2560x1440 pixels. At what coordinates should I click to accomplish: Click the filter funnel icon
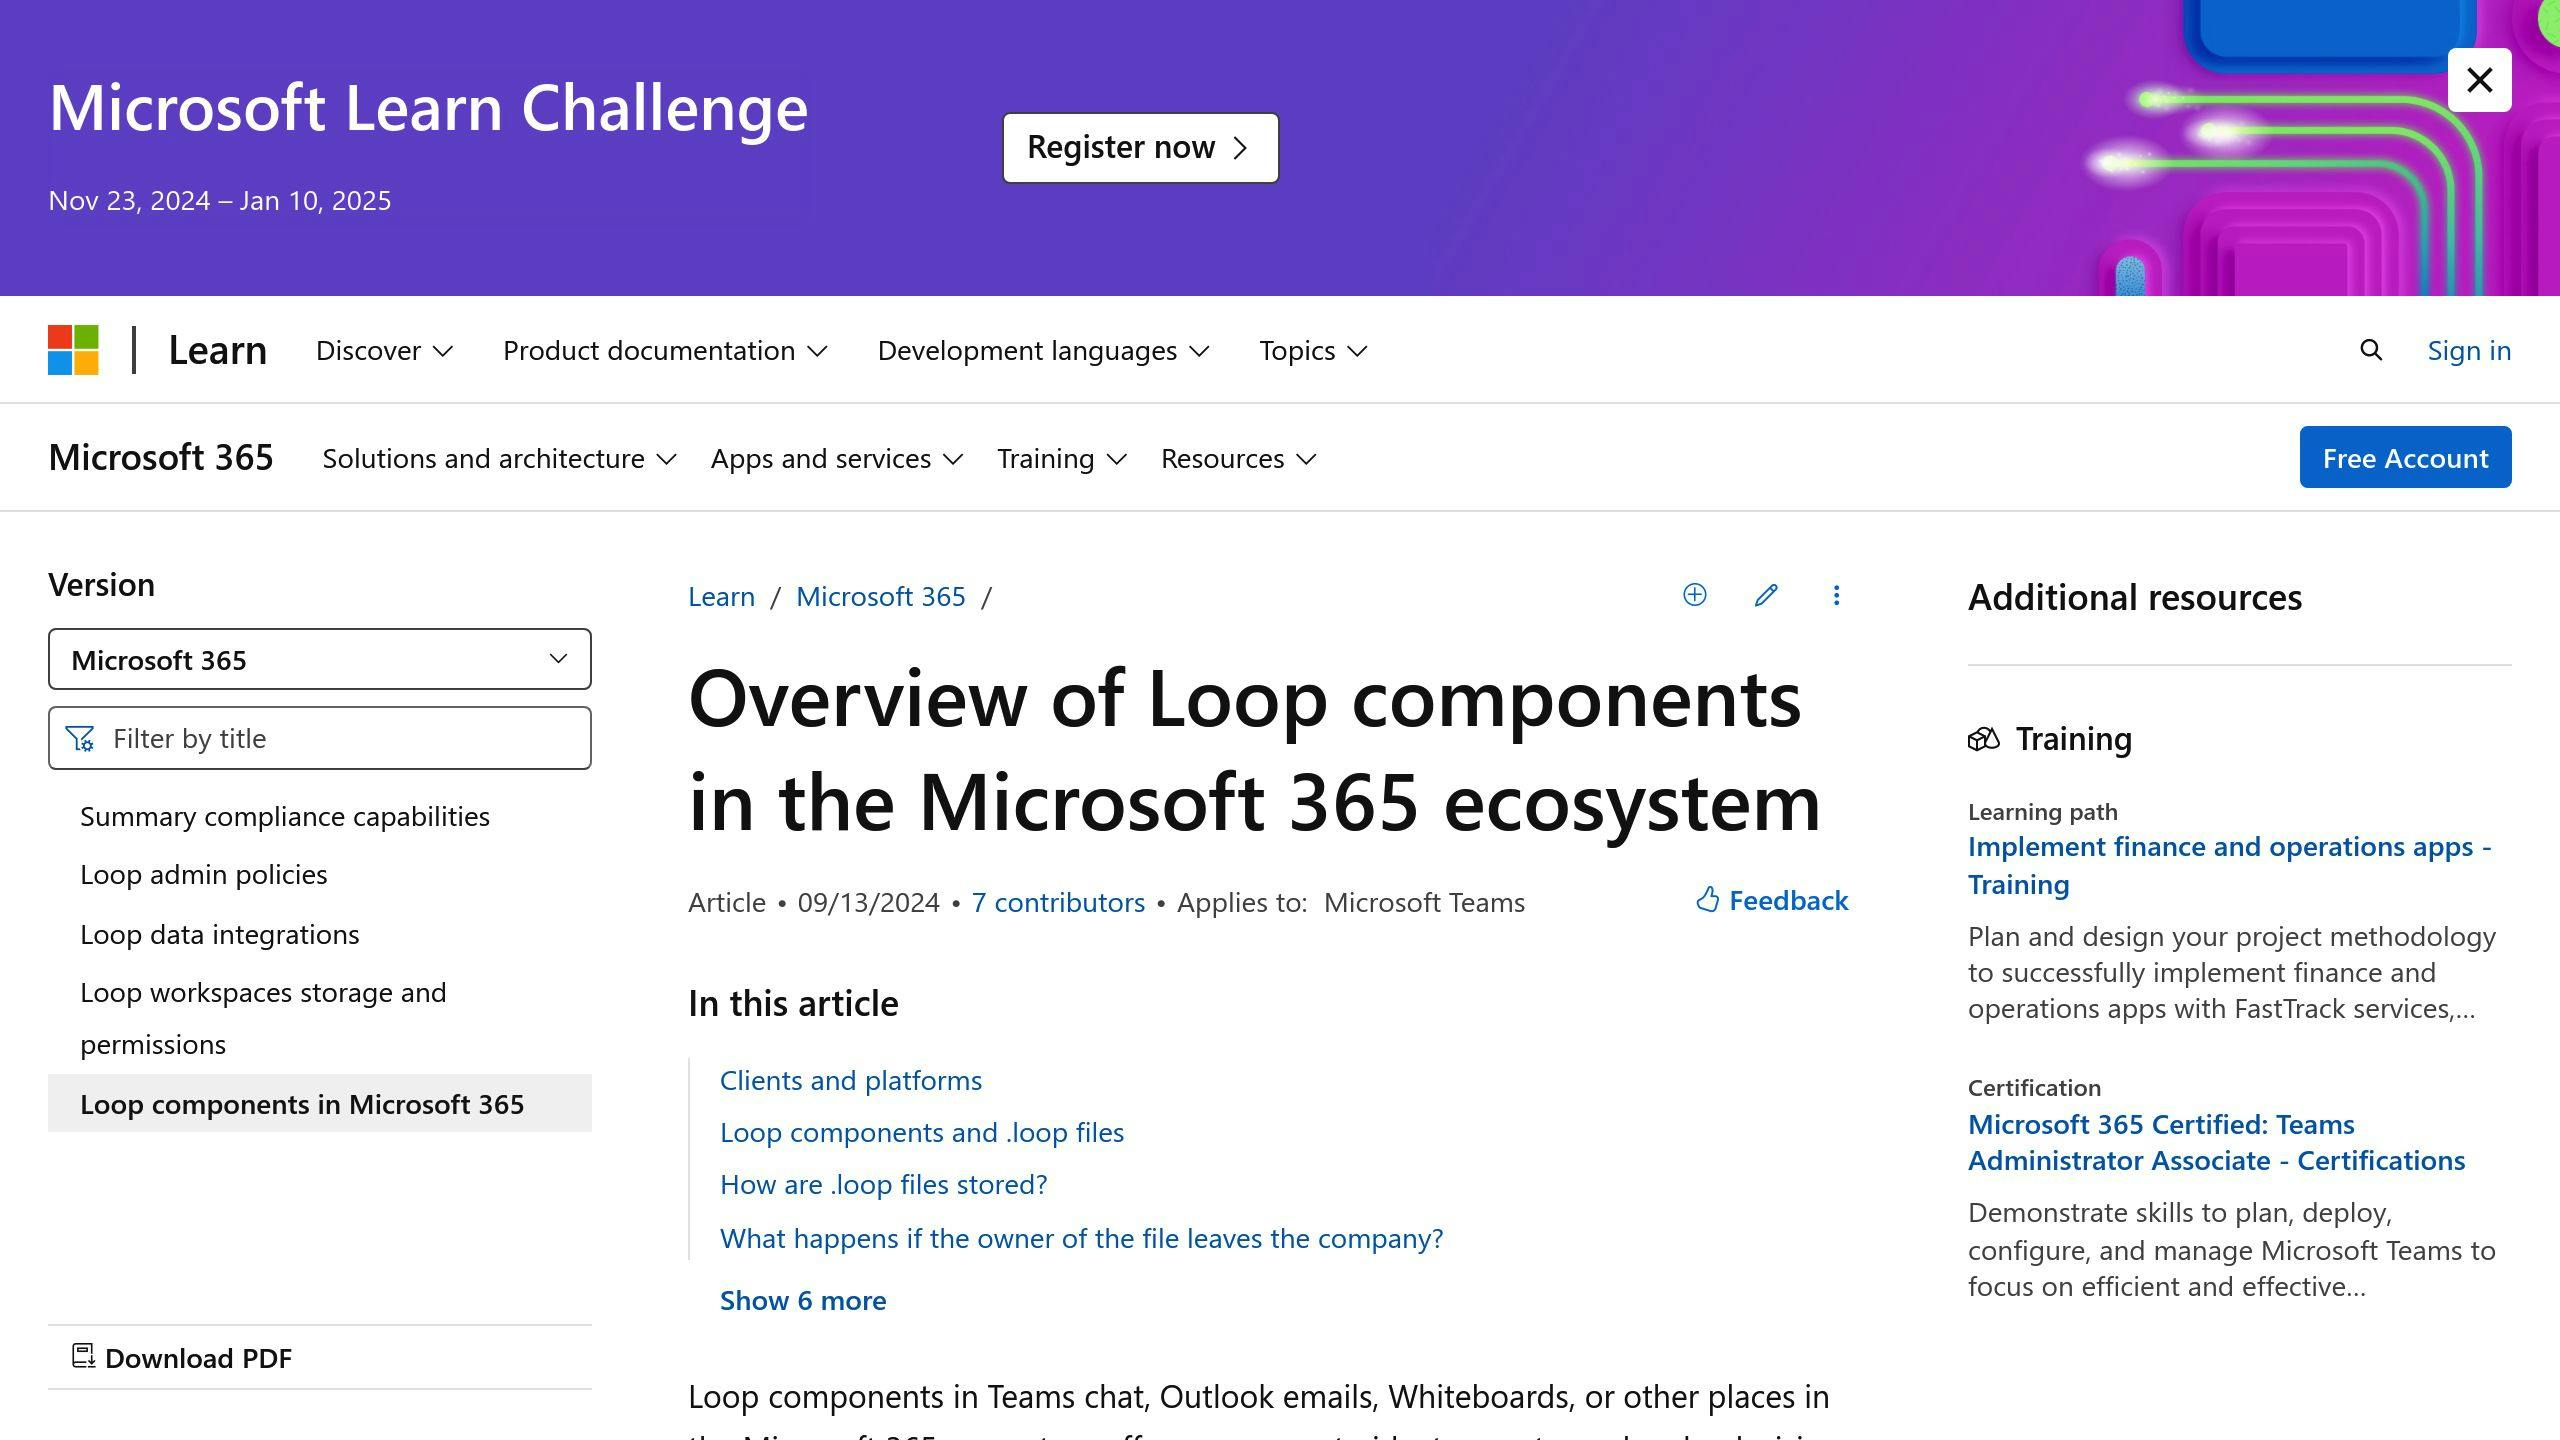click(x=80, y=738)
